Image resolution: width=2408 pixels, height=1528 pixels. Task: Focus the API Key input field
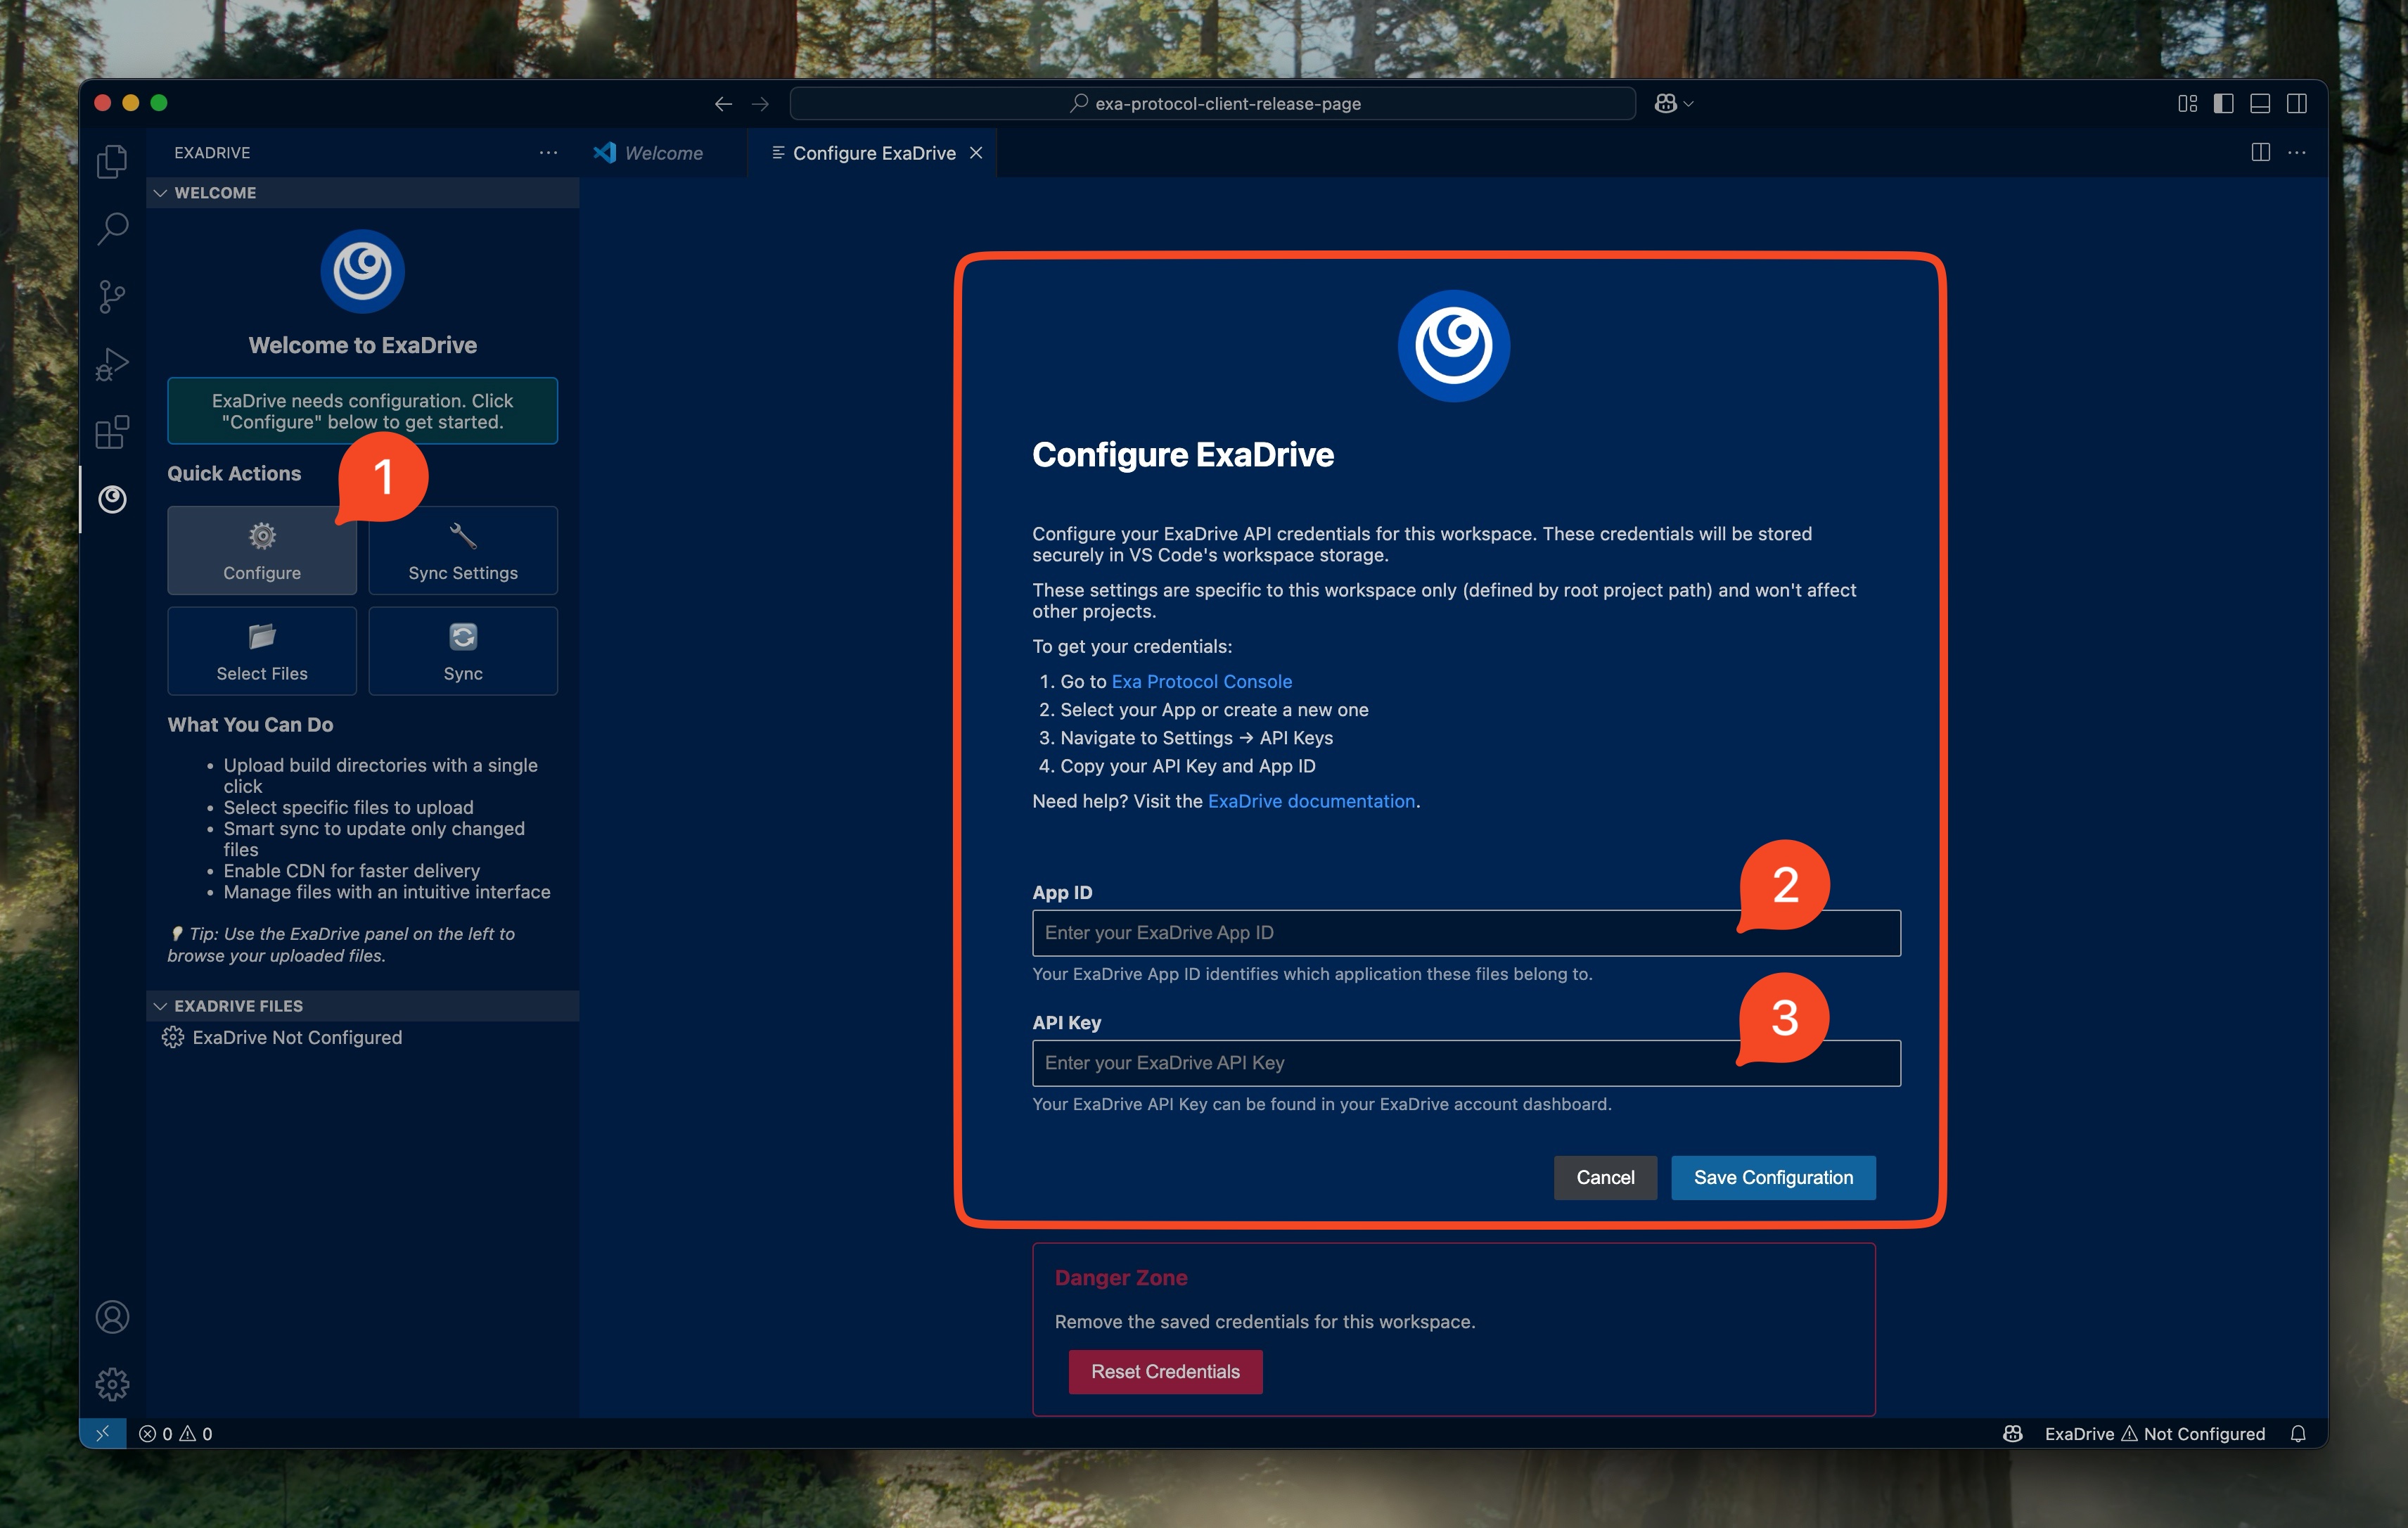point(1466,1063)
